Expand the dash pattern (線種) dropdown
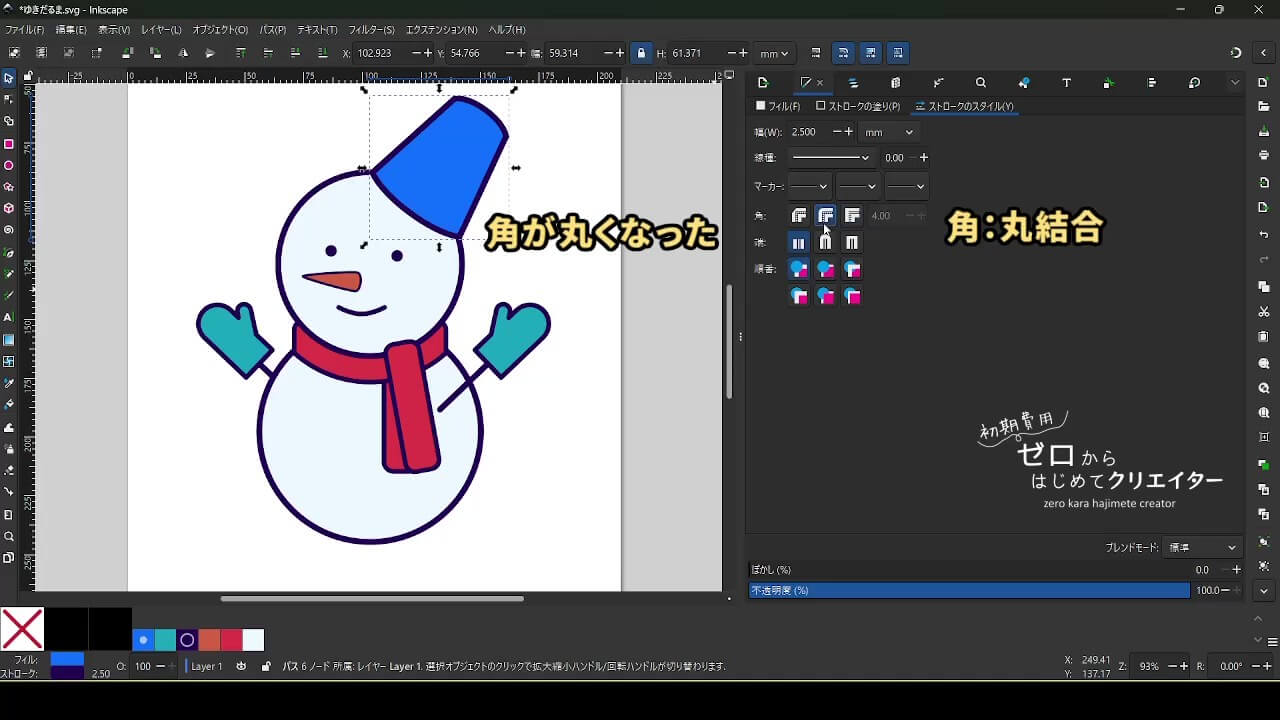The image size is (1280, 720). pyautogui.click(x=831, y=158)
